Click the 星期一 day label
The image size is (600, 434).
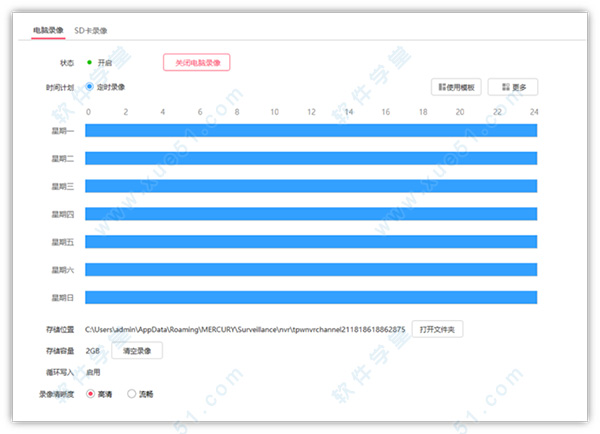[62, 131]
